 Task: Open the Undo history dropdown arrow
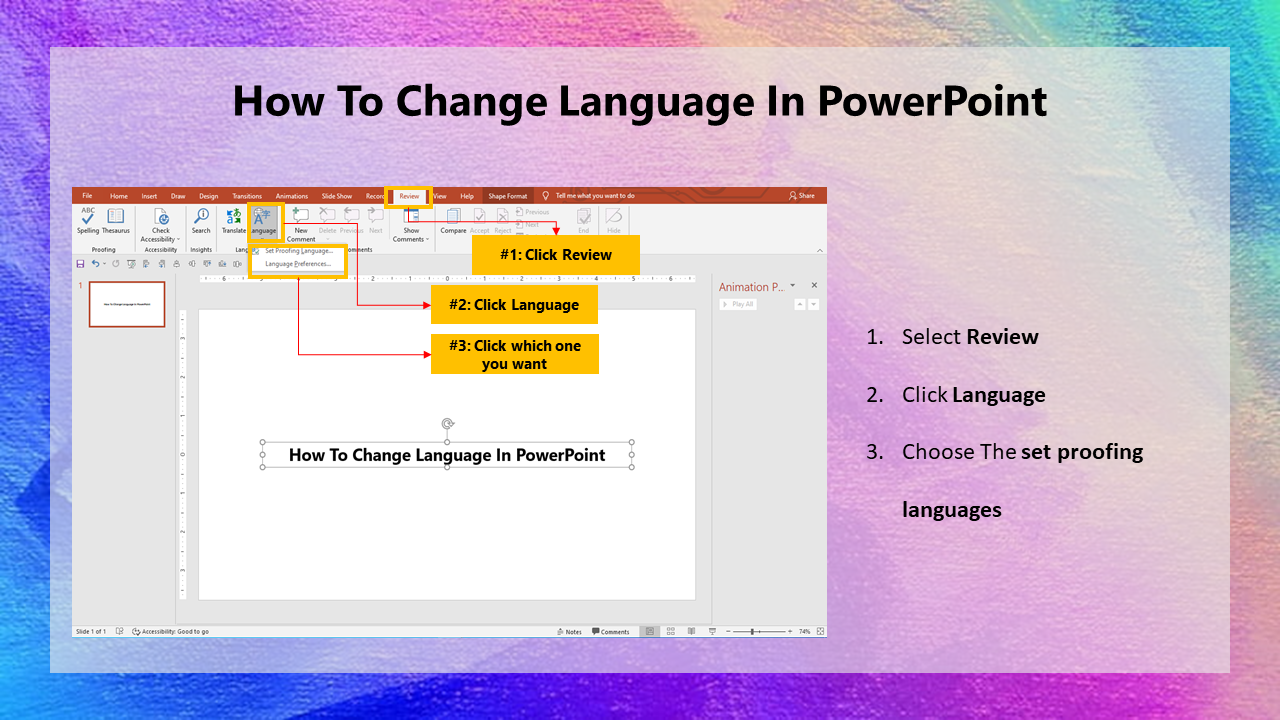[105, 264]
